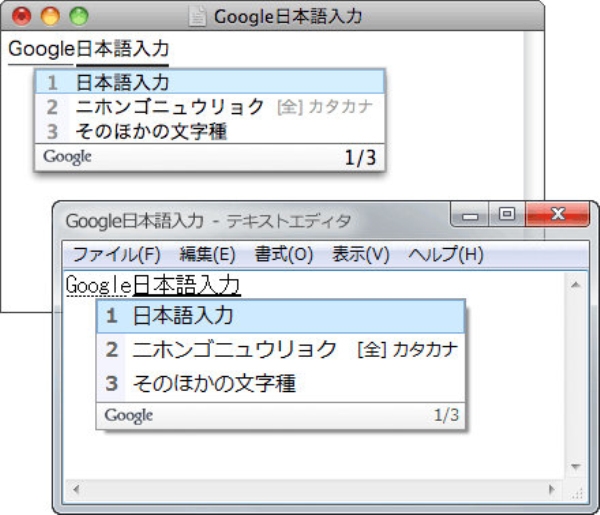The image size is (600, 515).
Task: Open the 書式(O) menu
Action: click(284, 254)
